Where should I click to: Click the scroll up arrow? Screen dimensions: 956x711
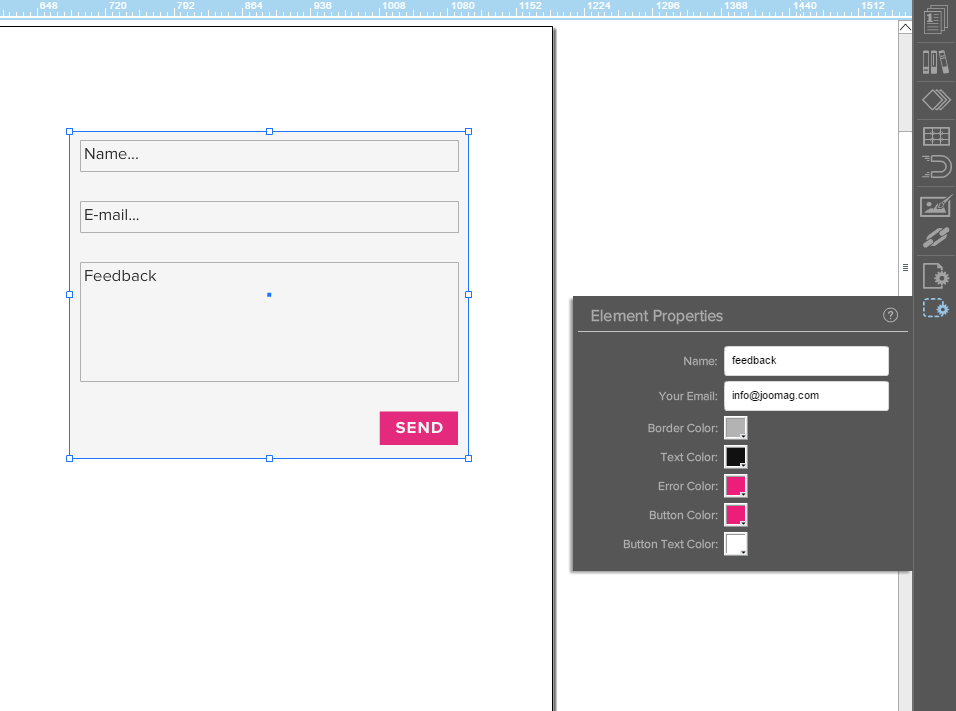(x=905, y=27)
